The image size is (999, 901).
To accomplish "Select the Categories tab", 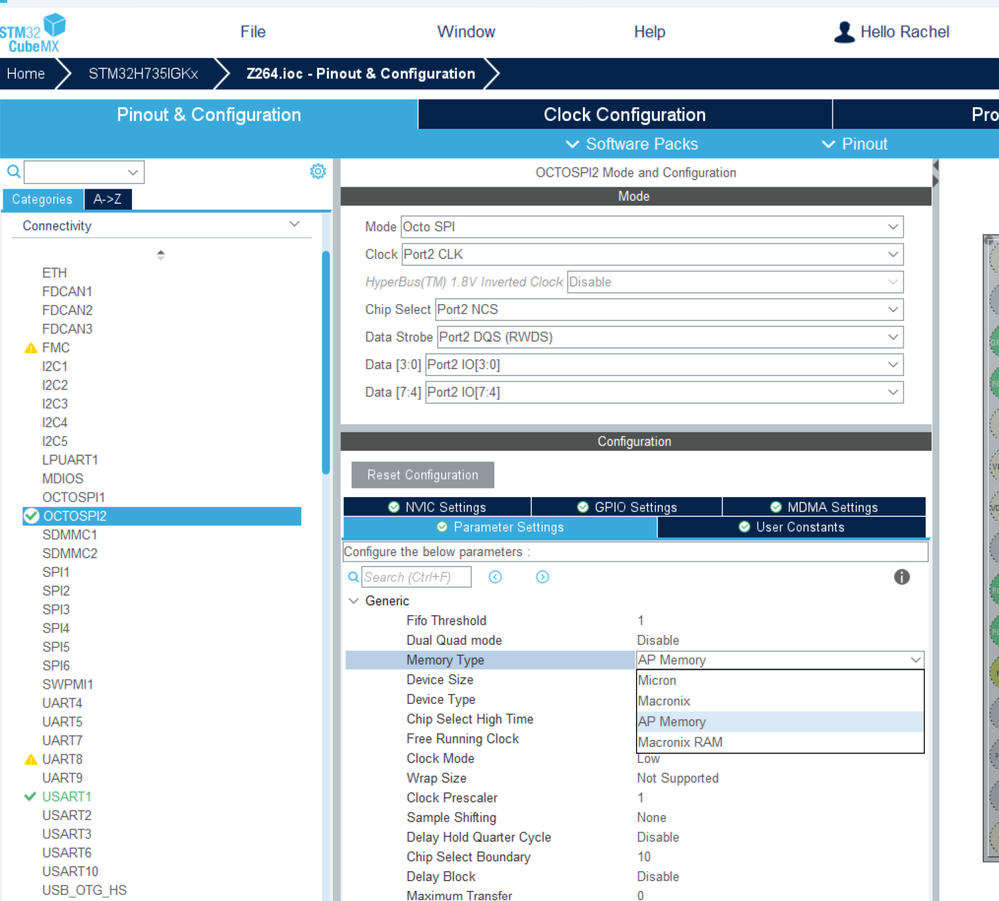I will point(43,199).
